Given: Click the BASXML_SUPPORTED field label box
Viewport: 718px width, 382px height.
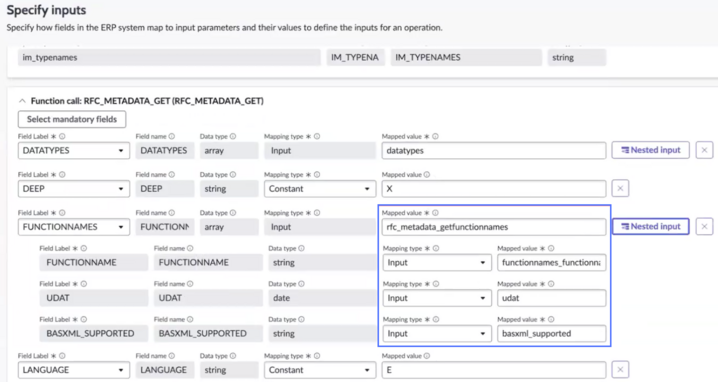Looking at the screenshot, I should tap(93, 333).
